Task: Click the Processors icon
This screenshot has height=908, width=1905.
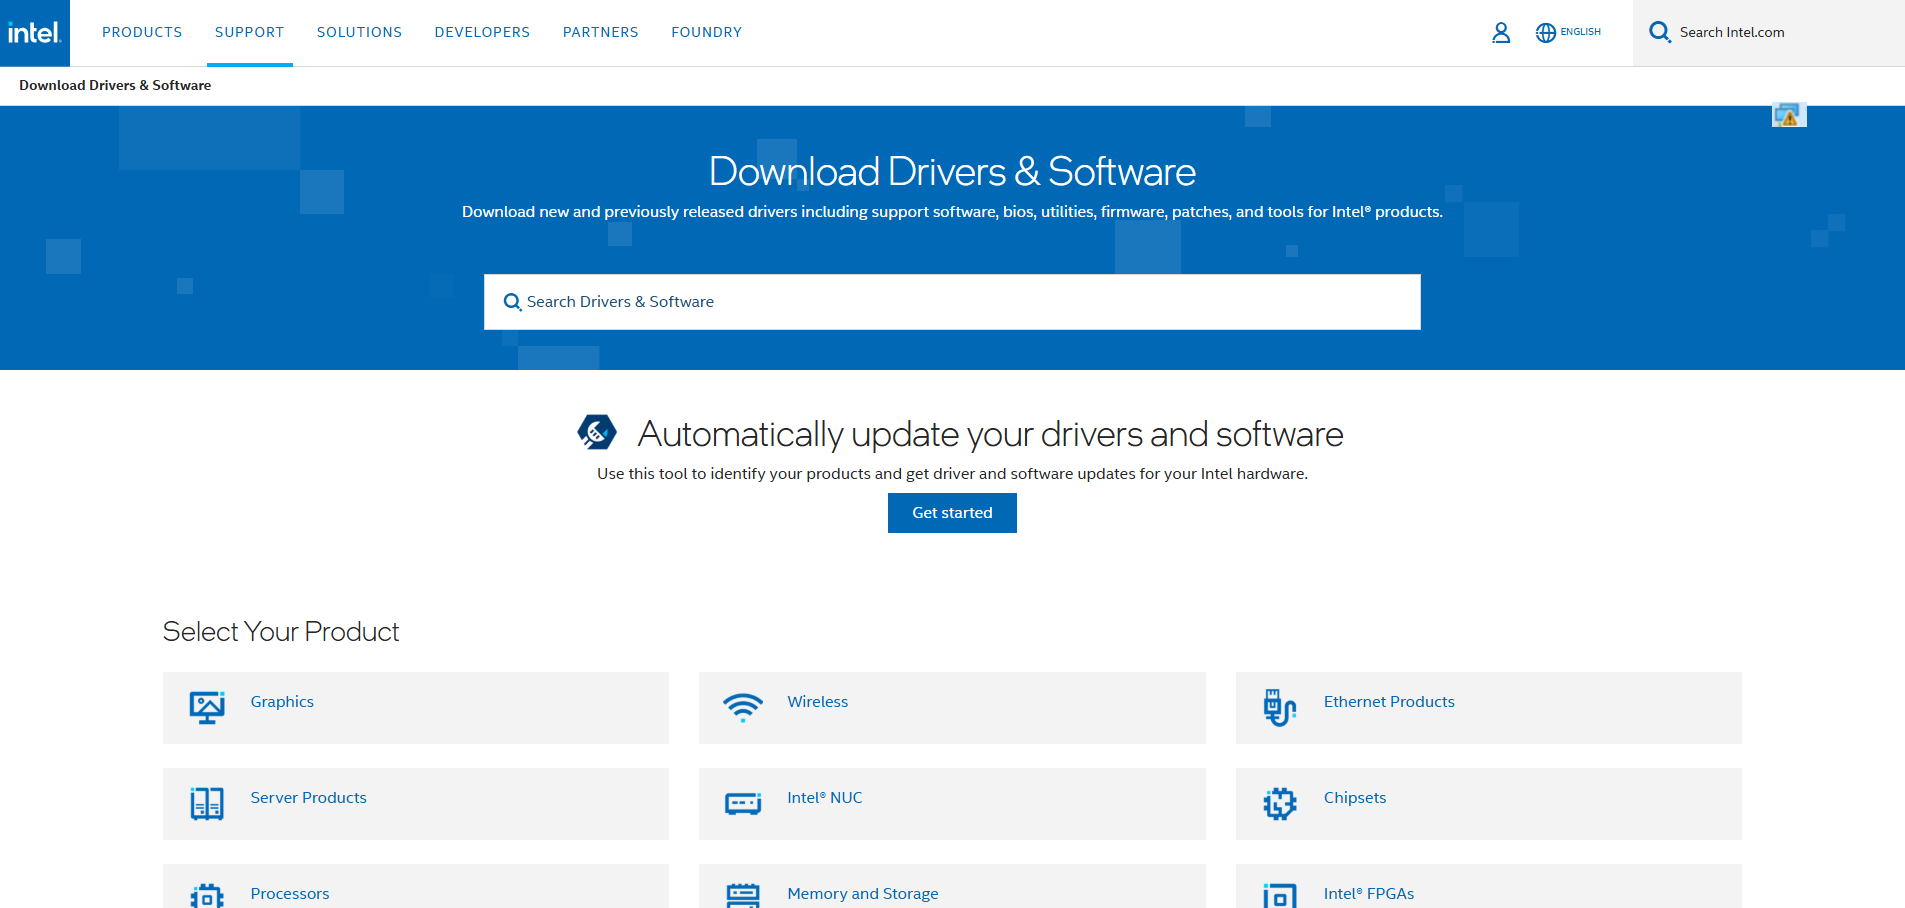Action: (207, 895)
